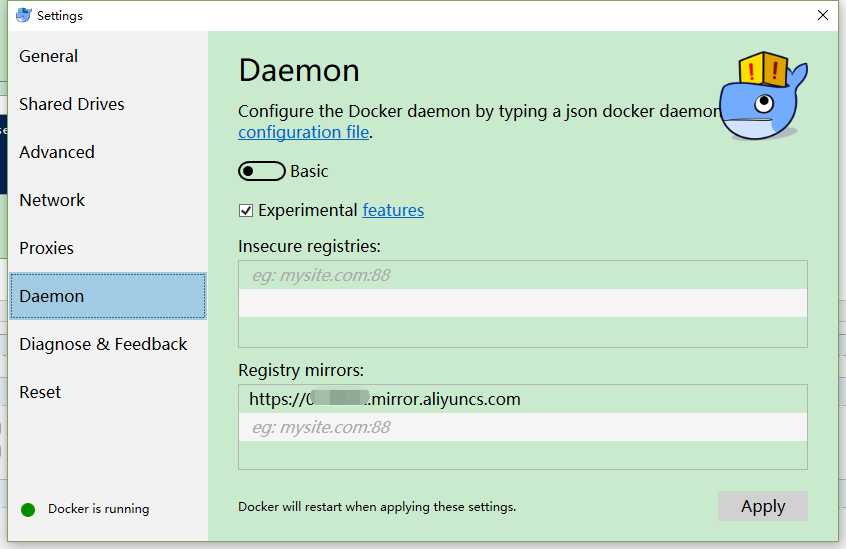Click the Daemon page heading

coord(299,71)
